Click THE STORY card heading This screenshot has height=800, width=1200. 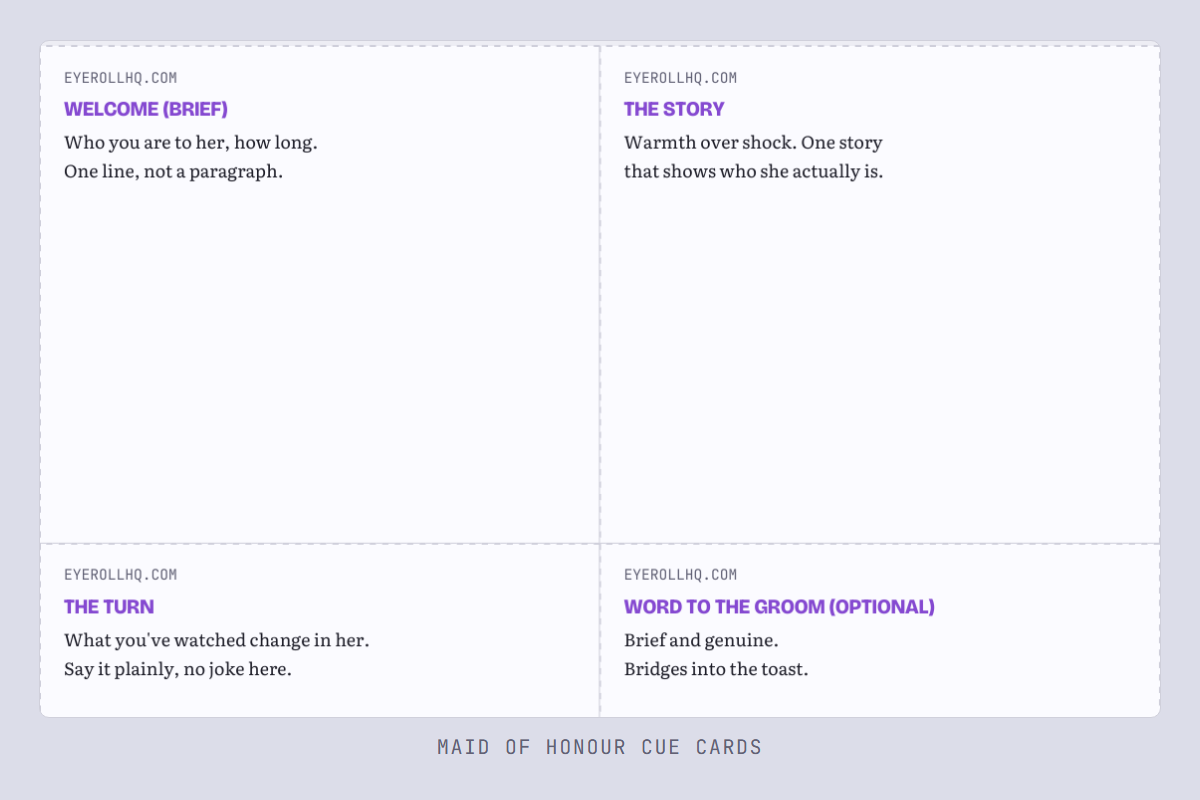pos(674,109)
